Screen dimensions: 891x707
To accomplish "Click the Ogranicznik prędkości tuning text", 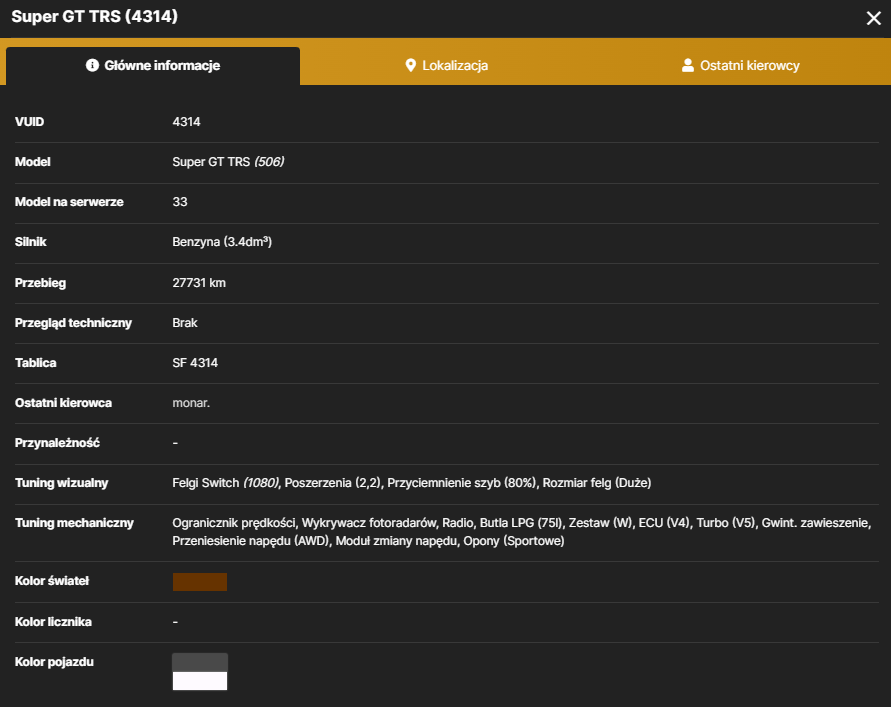I will [234, 523].
